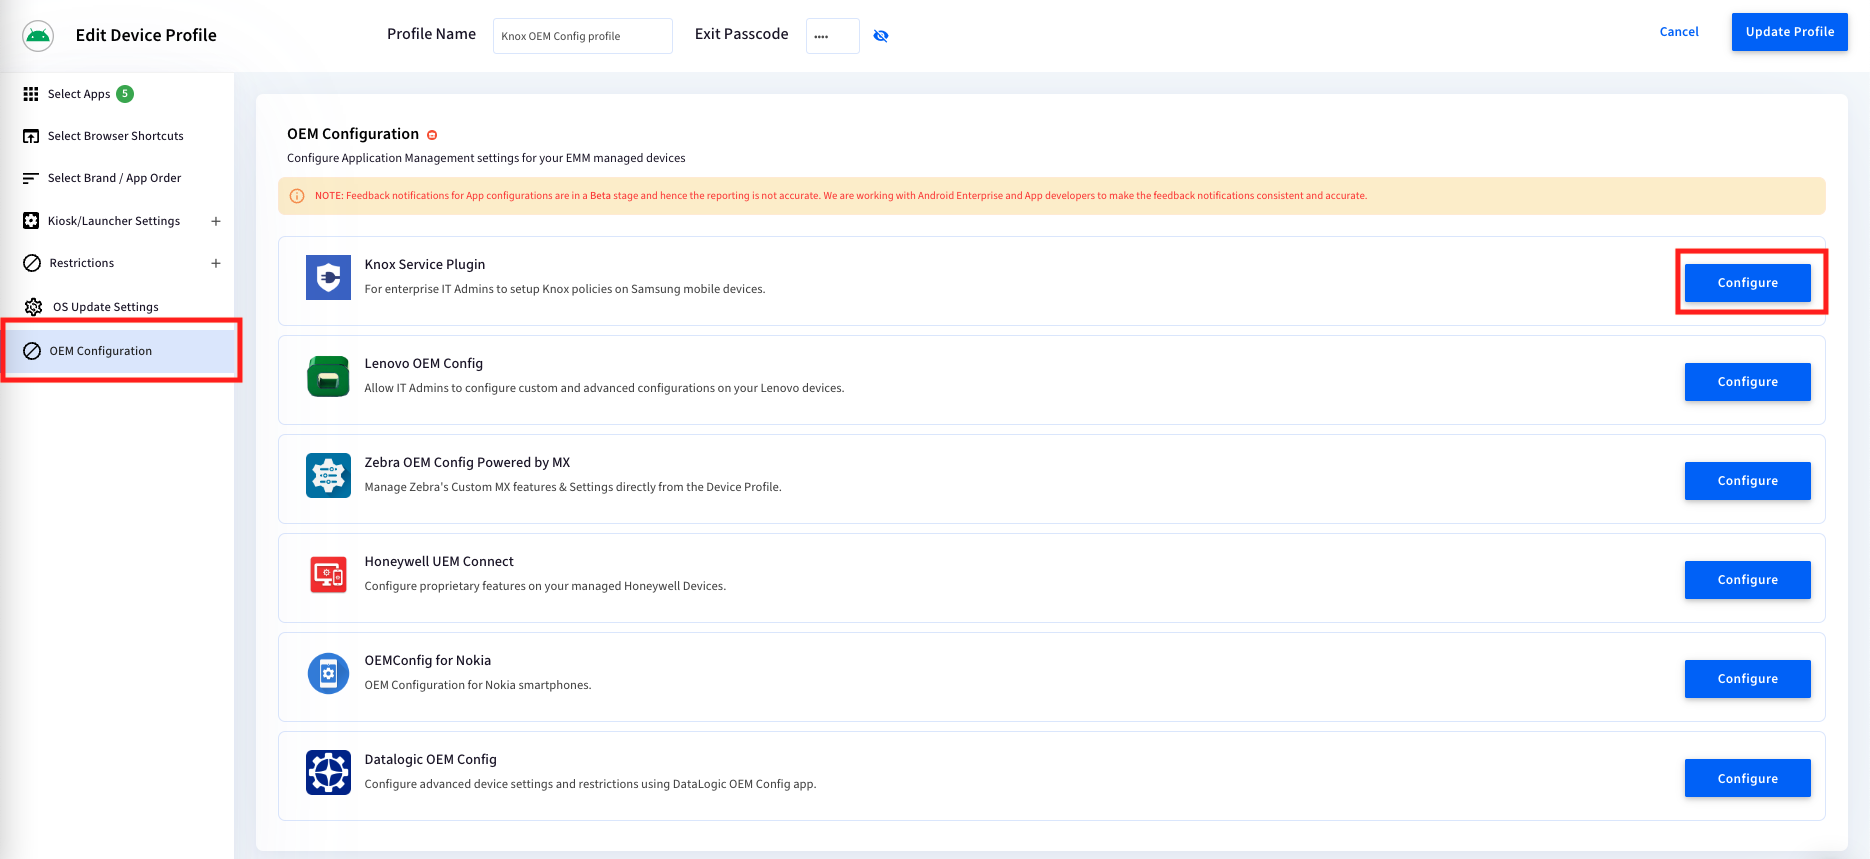
Task: Click the green badge showing 5 apps
Action: click(125, 94)
